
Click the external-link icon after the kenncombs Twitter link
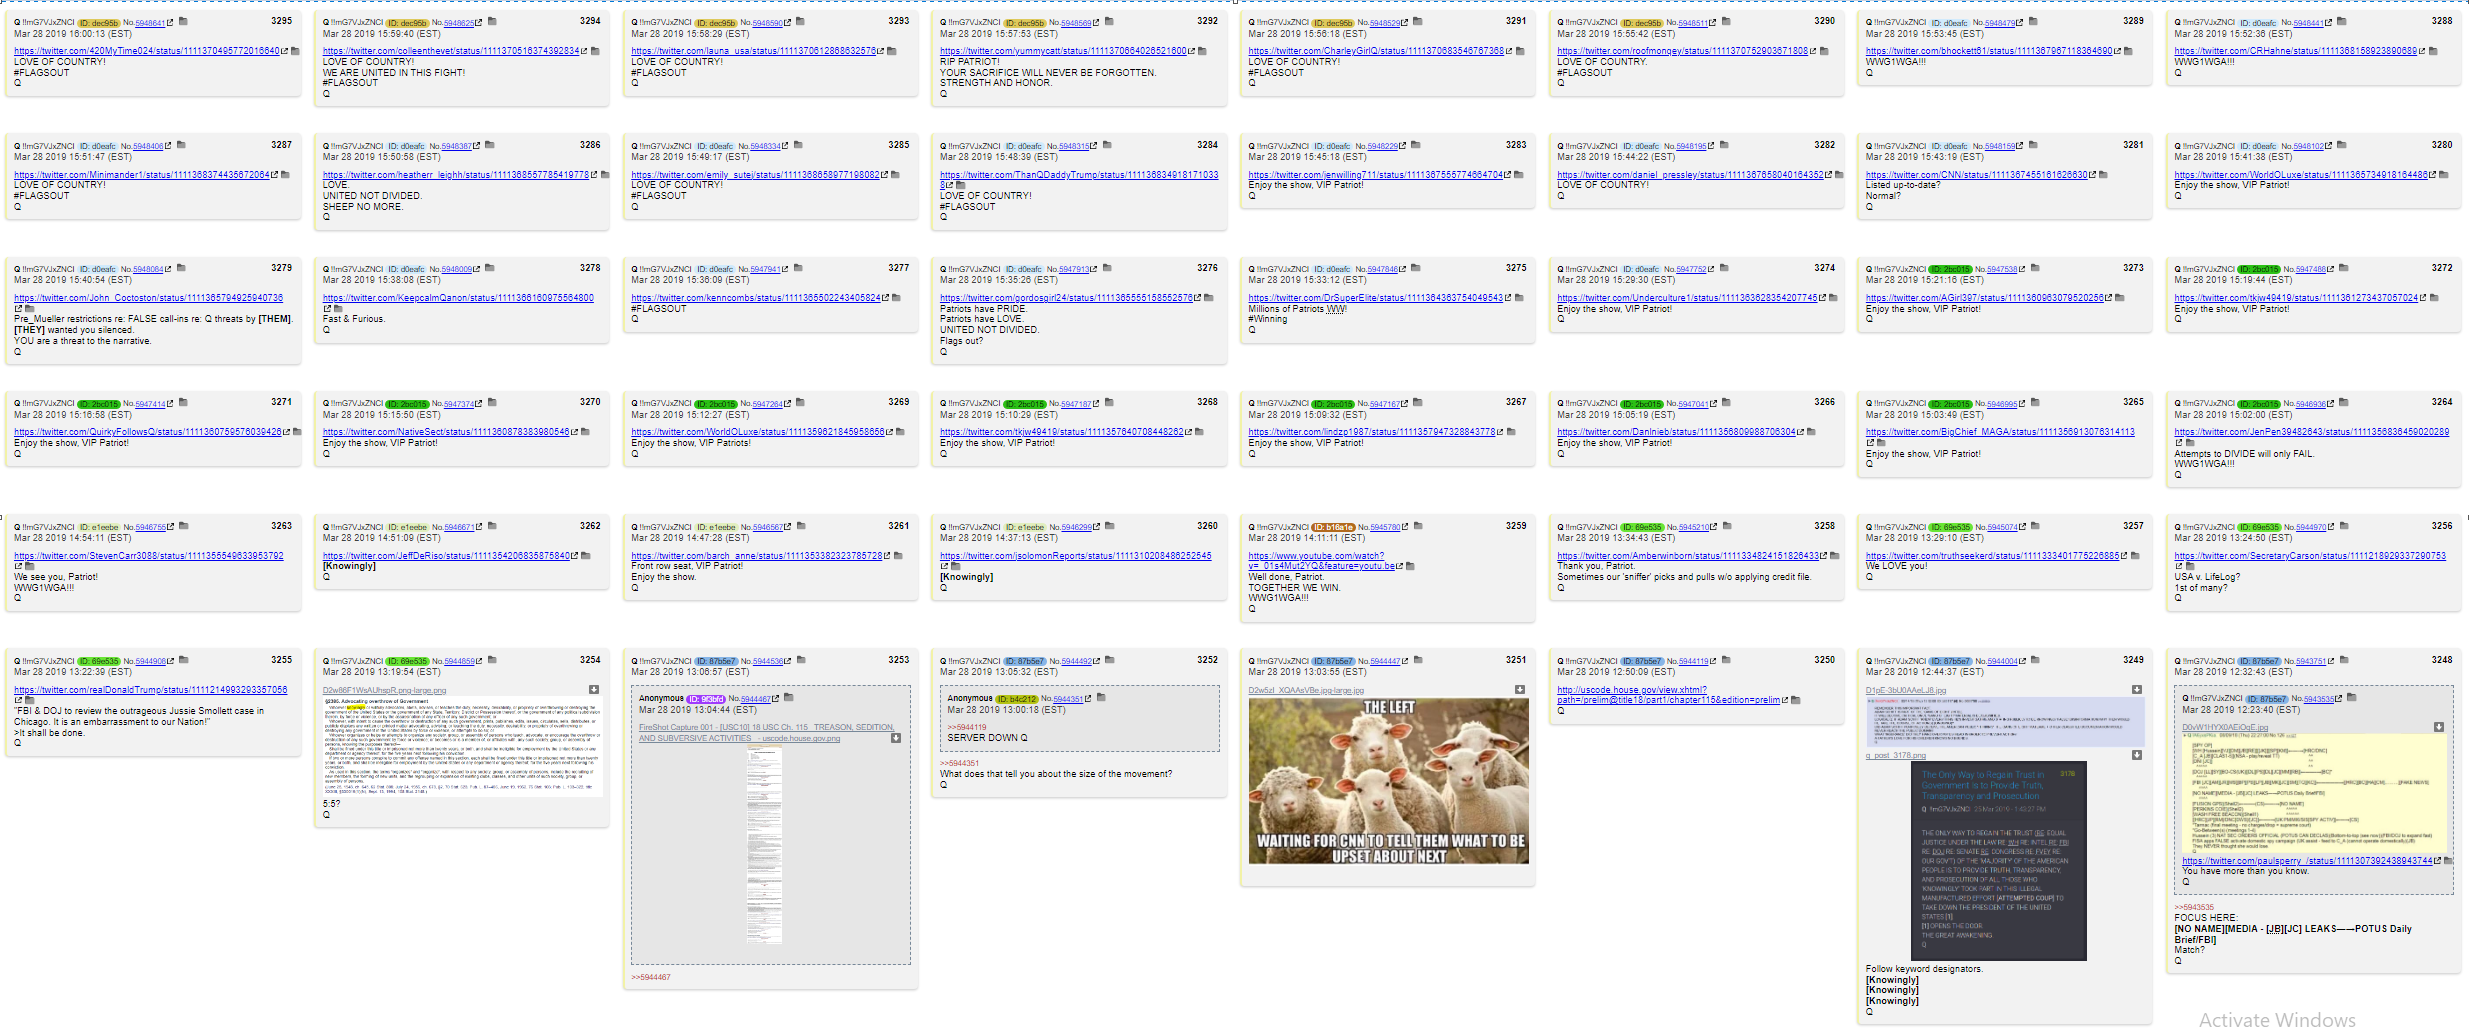pos(886,298)
